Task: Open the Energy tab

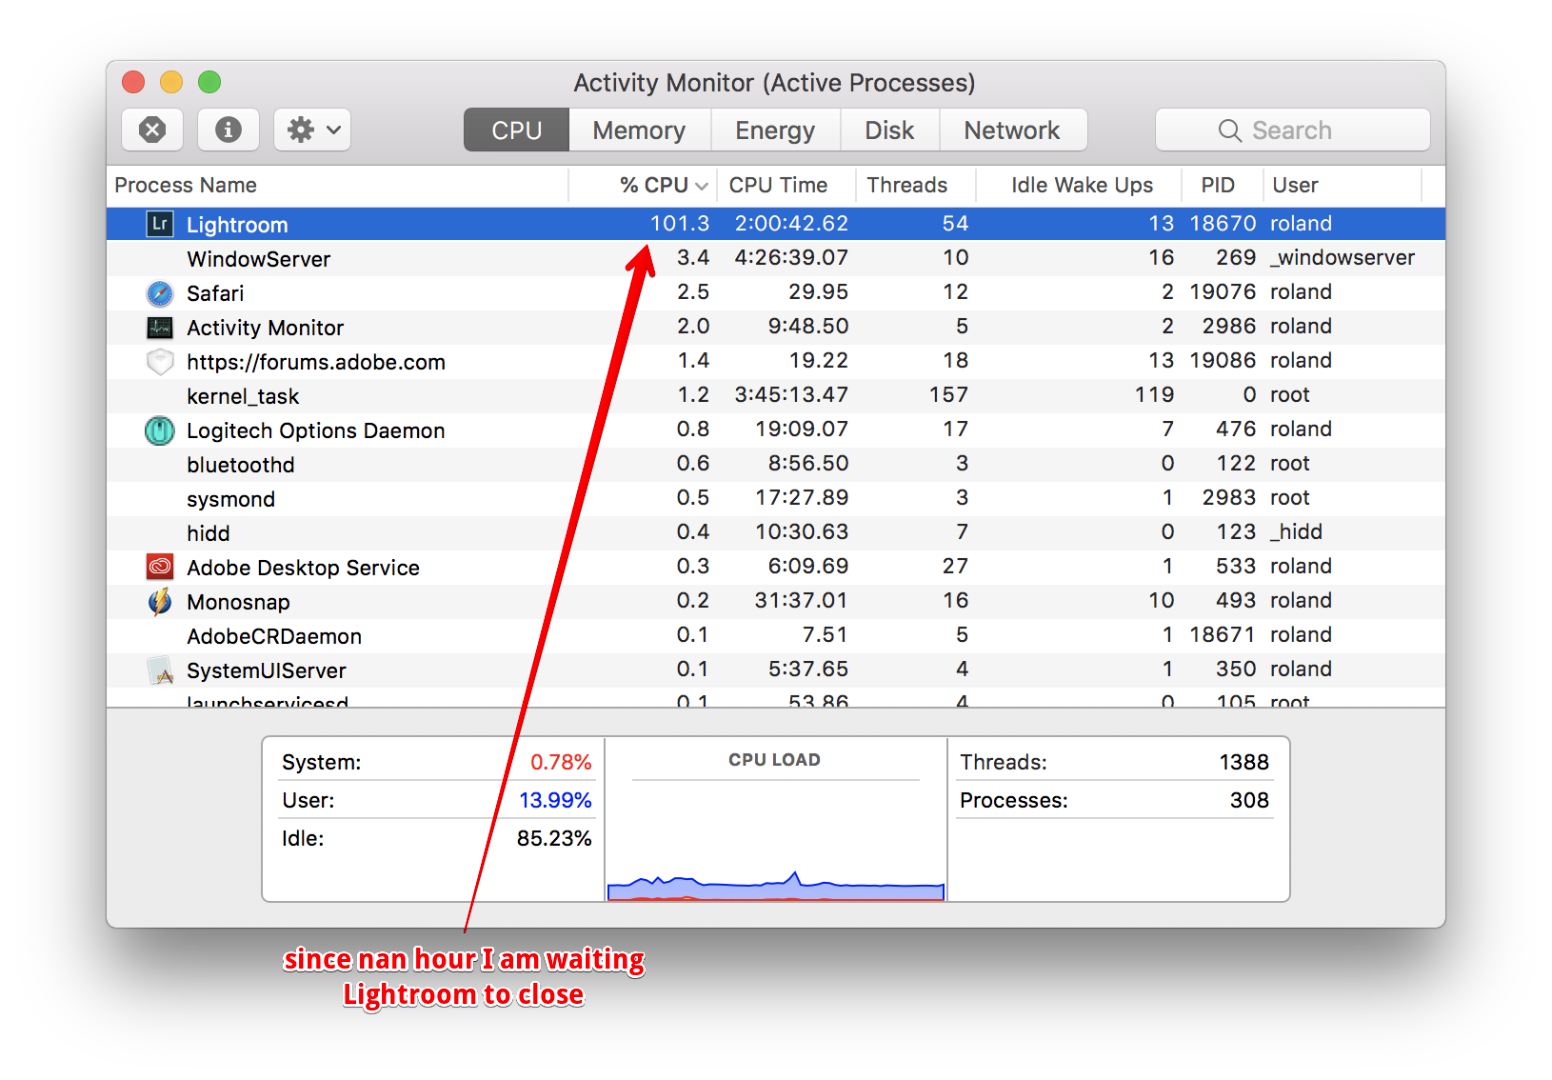Action: (x=775, y=130)
